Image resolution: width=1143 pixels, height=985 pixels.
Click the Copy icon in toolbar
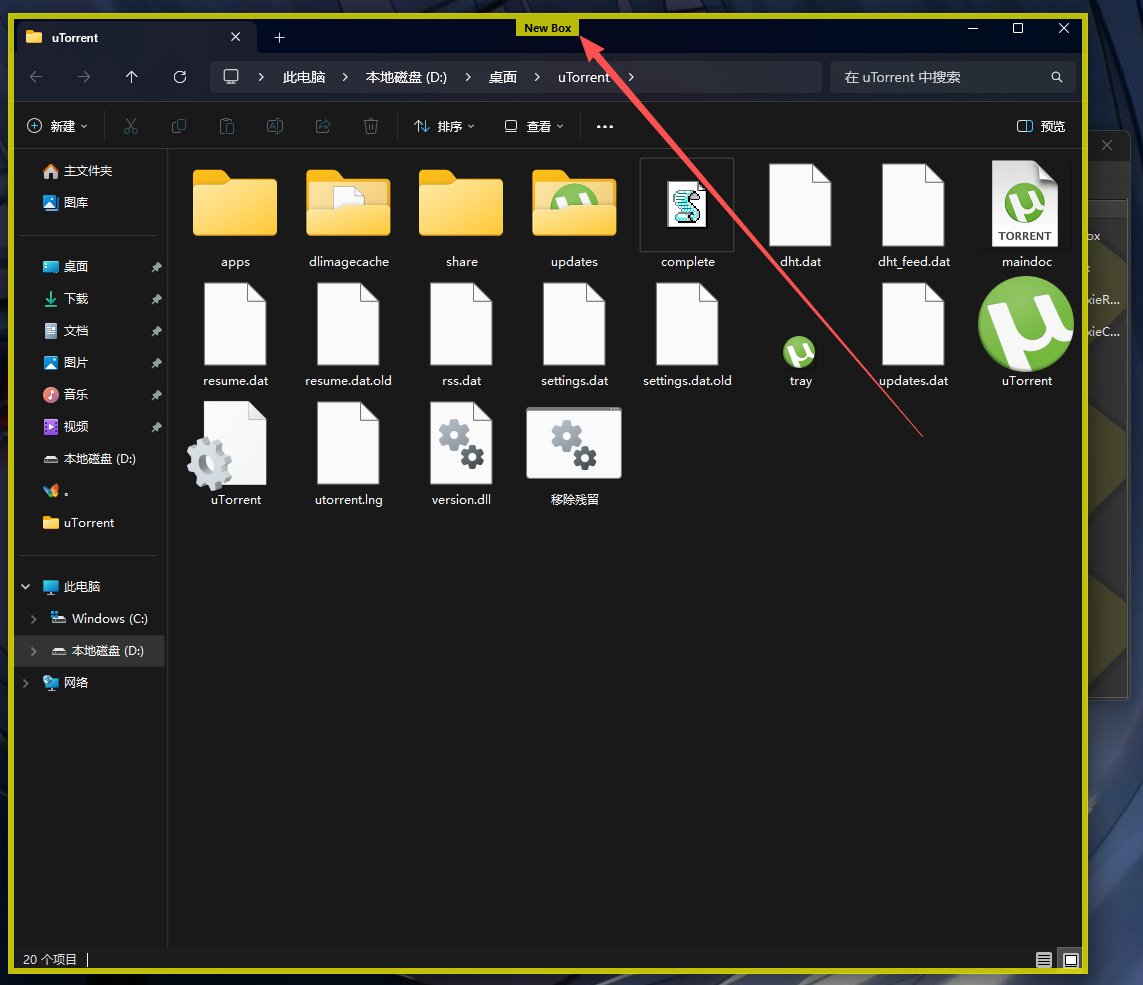[x=179, y=126]
